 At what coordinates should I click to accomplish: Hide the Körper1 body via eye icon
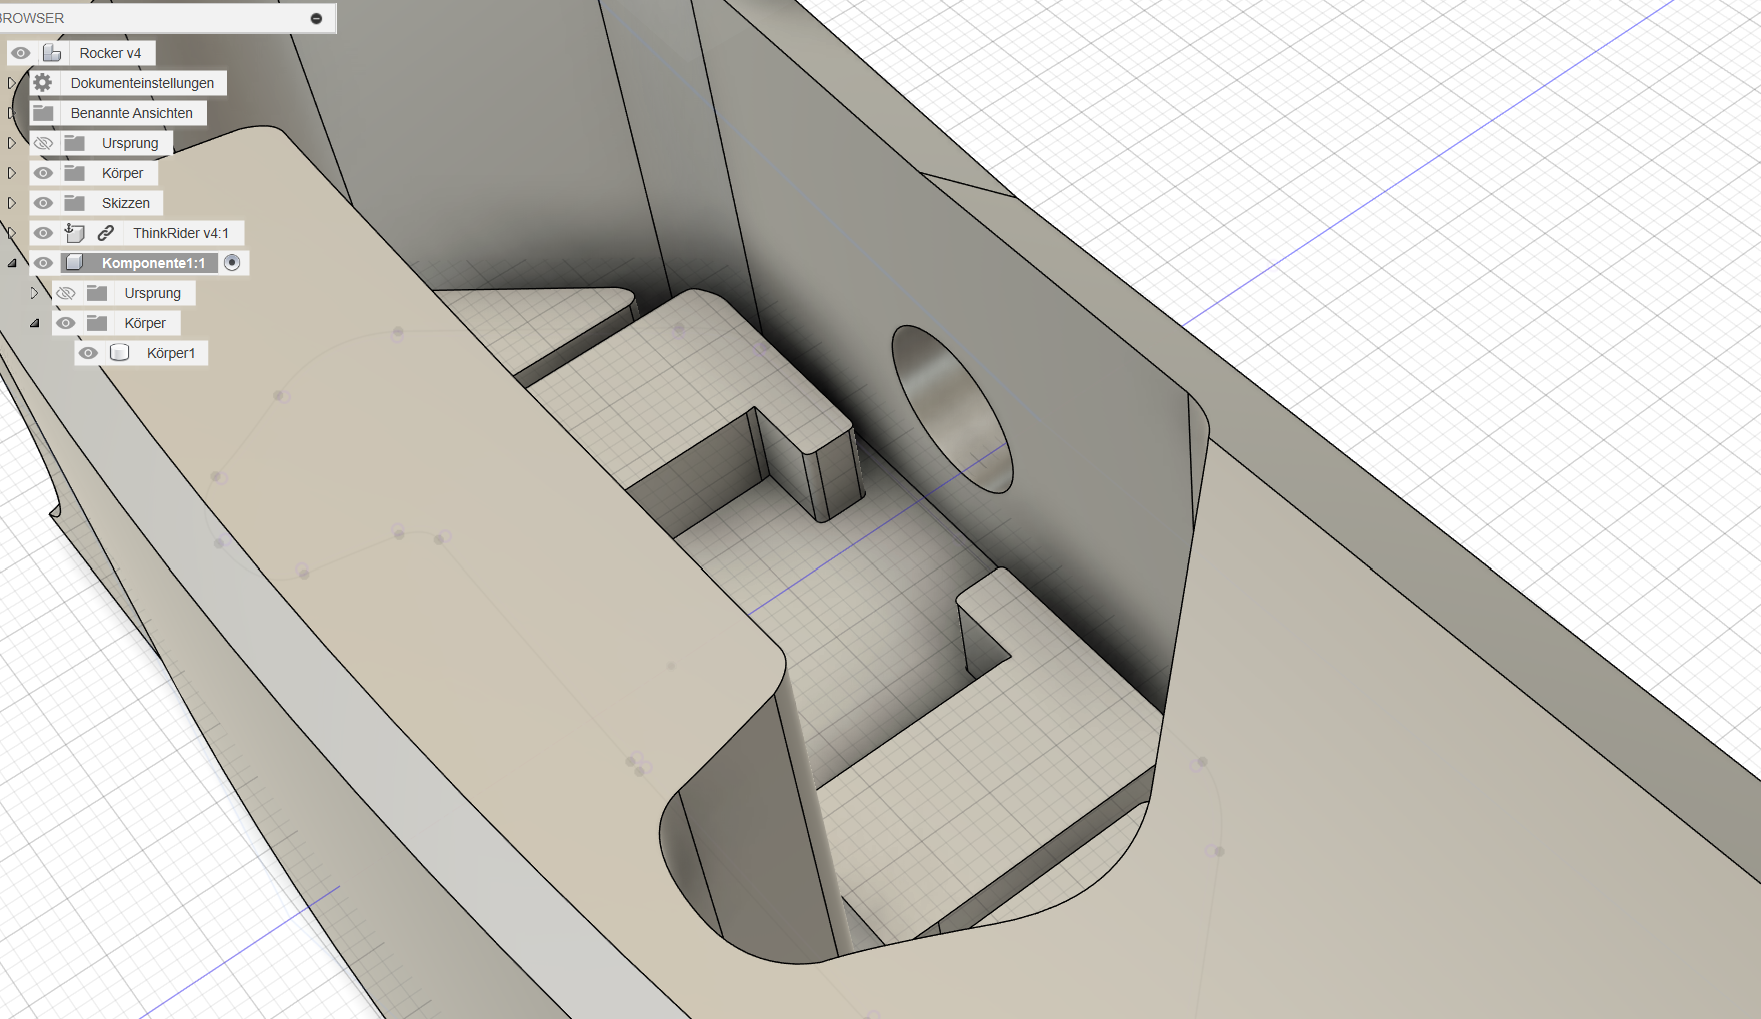click(88, 353)
